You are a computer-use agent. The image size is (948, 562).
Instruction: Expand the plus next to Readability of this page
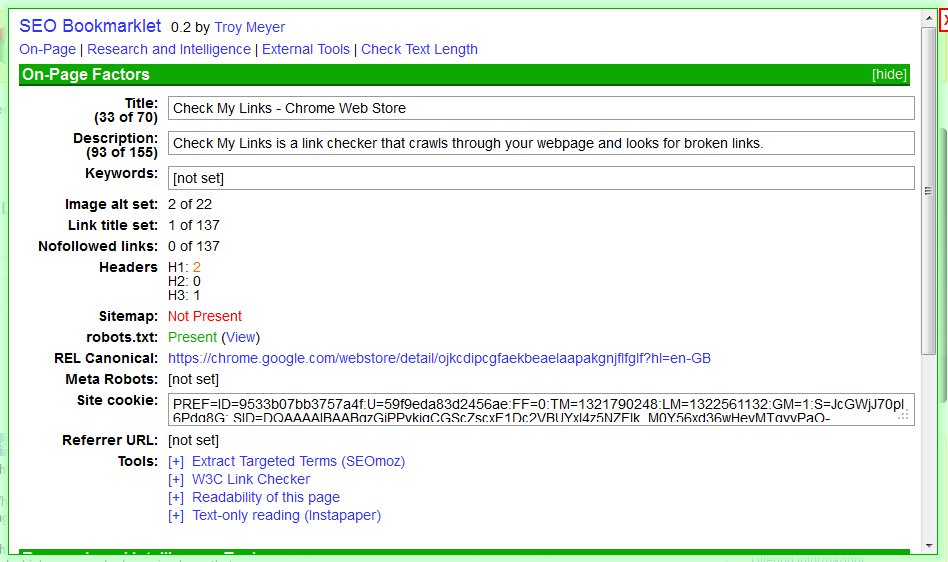point(176,498)
